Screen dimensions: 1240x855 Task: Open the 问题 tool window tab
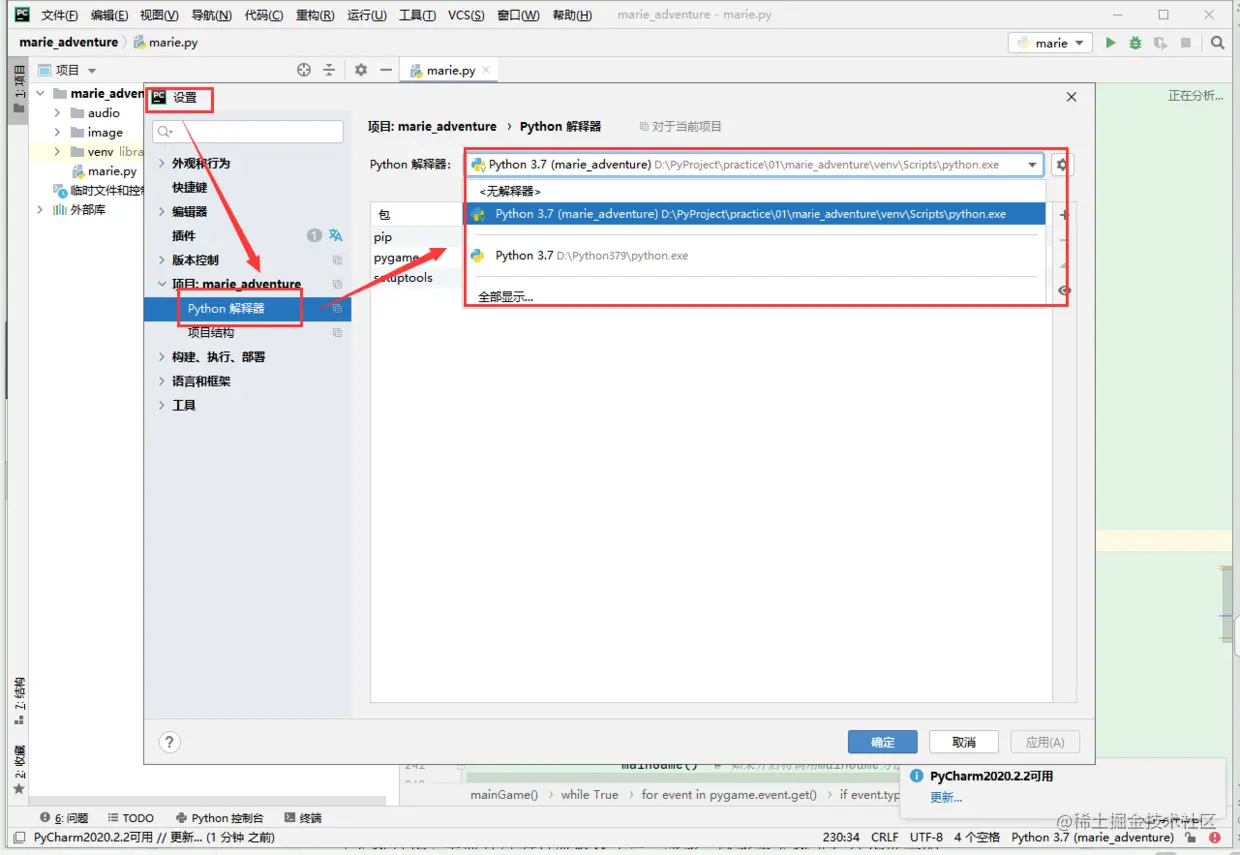click(x=63, y=818)
